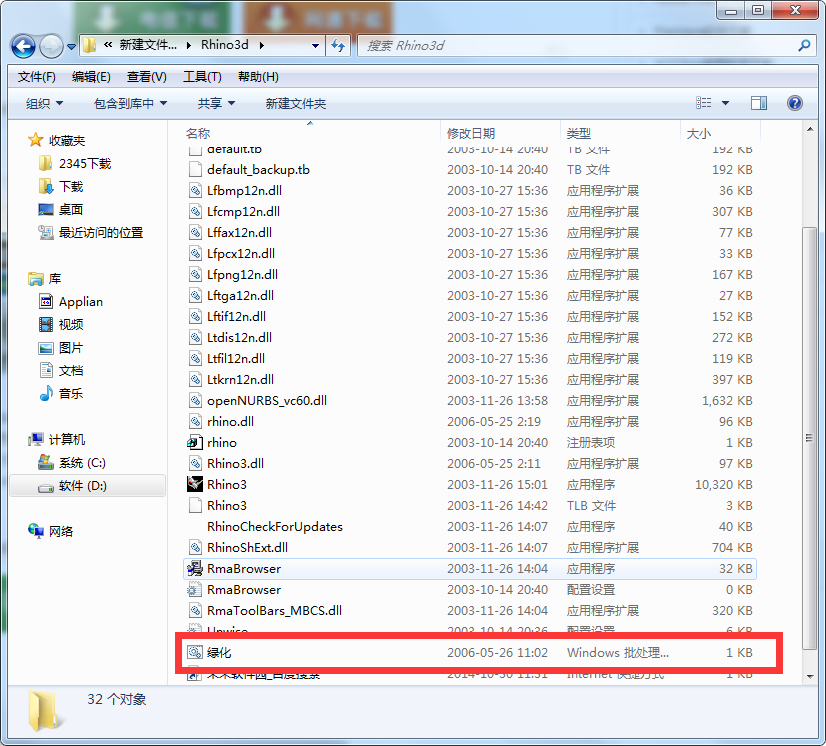Click the Lfpng12n.dll file icon

[x=195, y=274]
